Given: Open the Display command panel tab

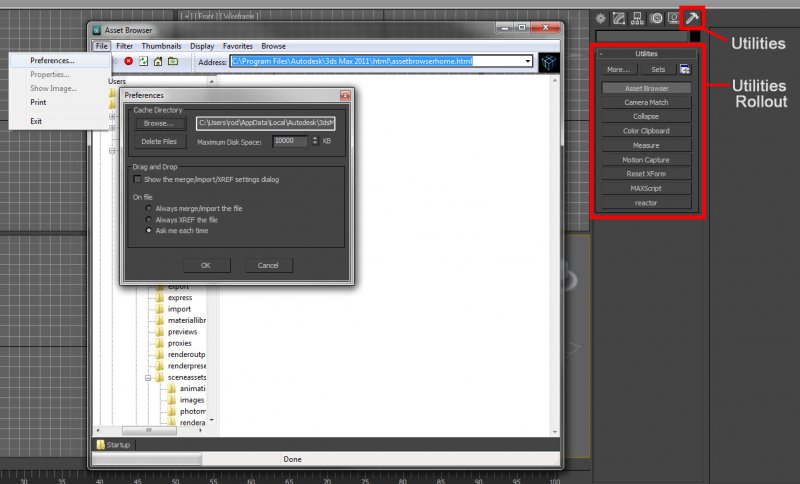Looking at the screenshot, I should click(673, 19).
